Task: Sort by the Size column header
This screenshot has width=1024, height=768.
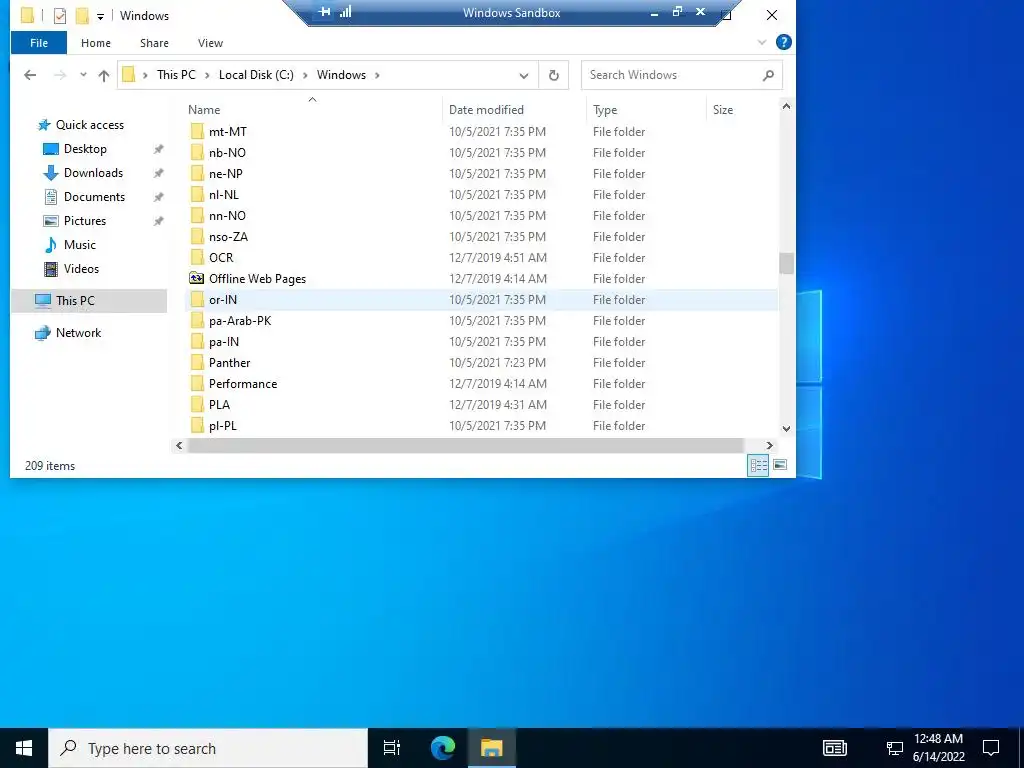Action: pos(723,110)
